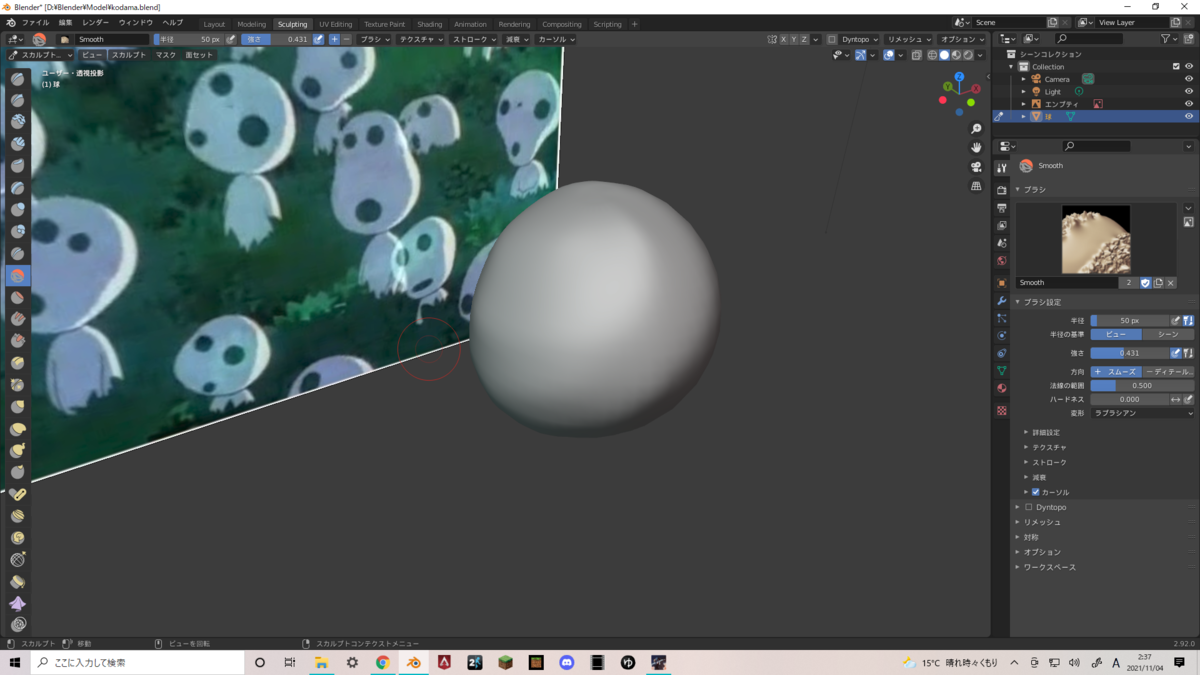Open the Output properties tab
The width and height of the screenshot is (1200, 675).
1002,208
